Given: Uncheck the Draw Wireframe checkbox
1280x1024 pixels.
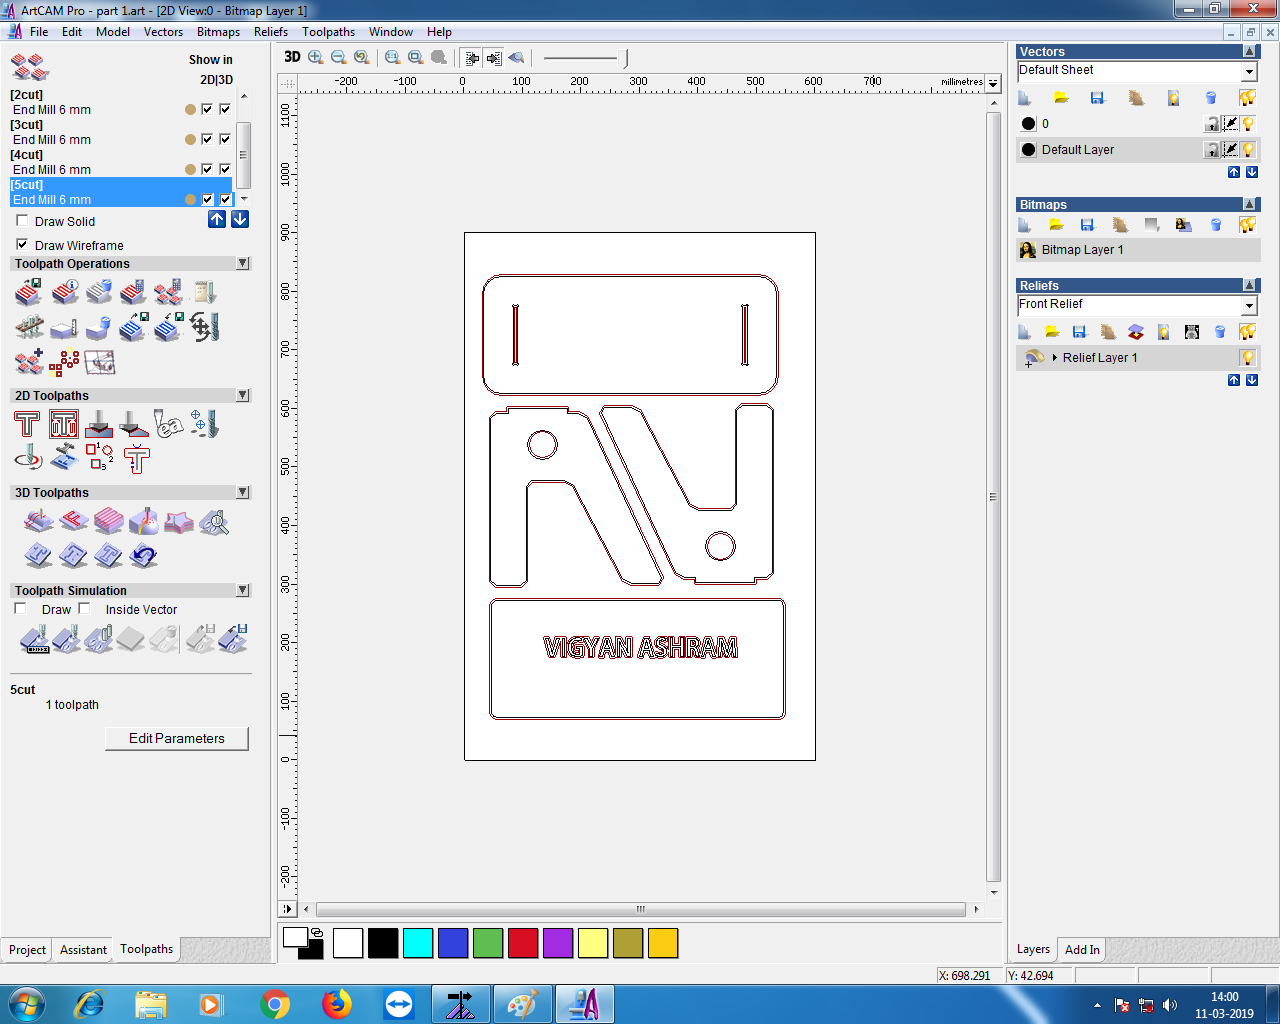Looking at the screenshot, I should [22, 245].
